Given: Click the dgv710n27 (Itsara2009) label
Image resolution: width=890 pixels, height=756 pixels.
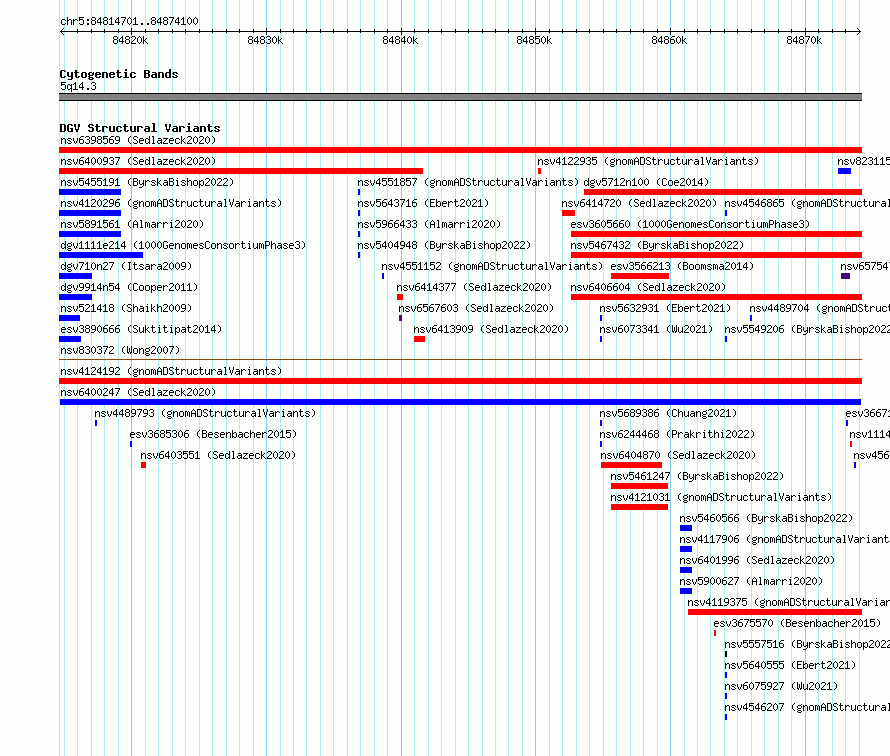Looking at the screenshot, I should pos(126,266).
